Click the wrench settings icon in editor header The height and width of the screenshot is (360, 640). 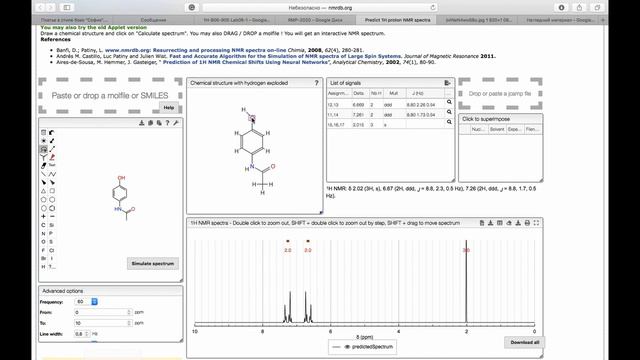pyautogui.click(x=176, y=123)
